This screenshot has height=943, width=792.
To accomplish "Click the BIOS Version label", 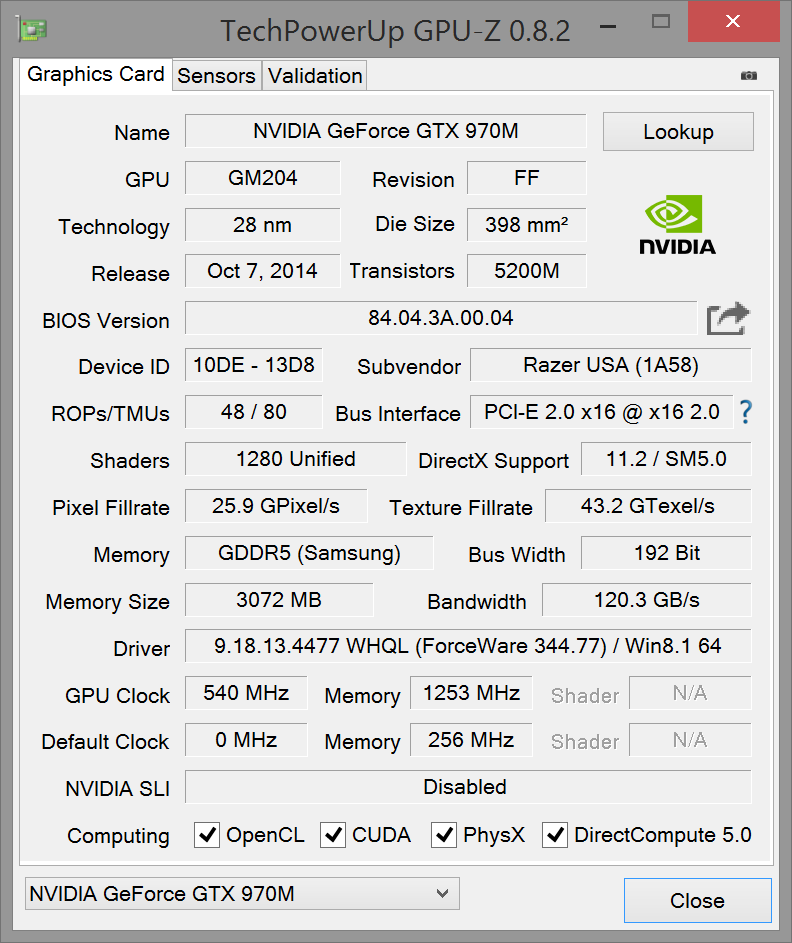I will pyautogui.click(x=106, y=321).
